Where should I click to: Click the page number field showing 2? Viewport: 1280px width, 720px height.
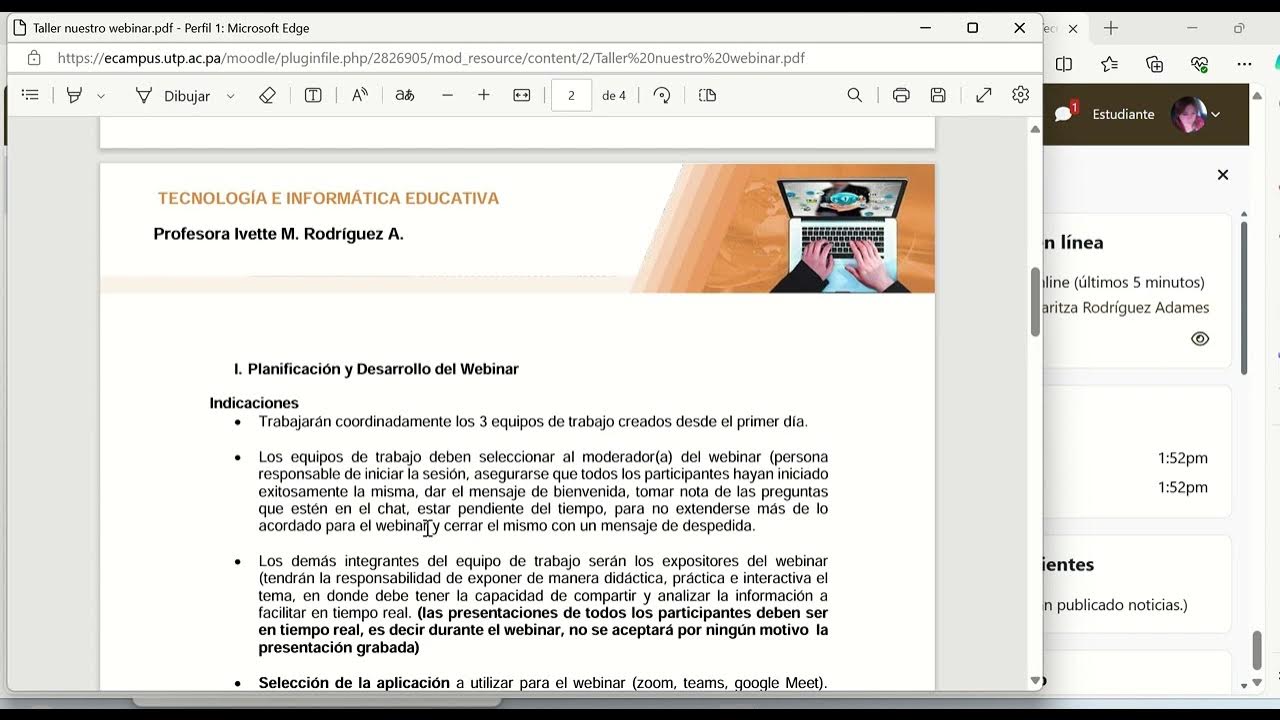(571, 96)
